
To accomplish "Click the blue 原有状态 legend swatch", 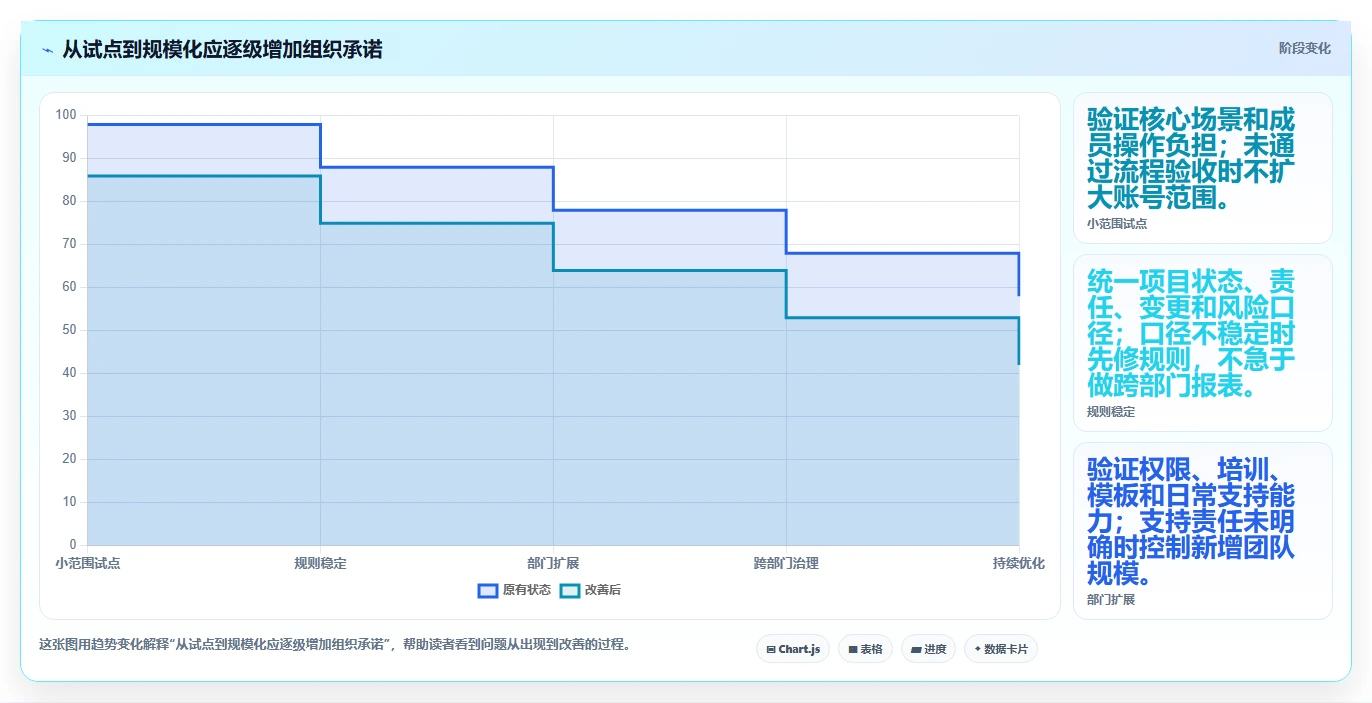I will (x=488, y=590).
